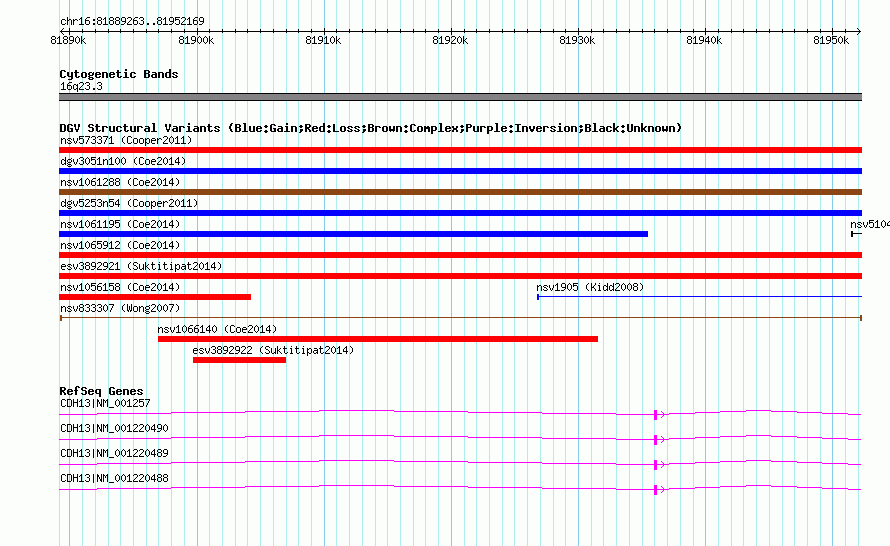Select the thin brown line of nsv833307
The image size is (890, 546).
pos(460,318)
